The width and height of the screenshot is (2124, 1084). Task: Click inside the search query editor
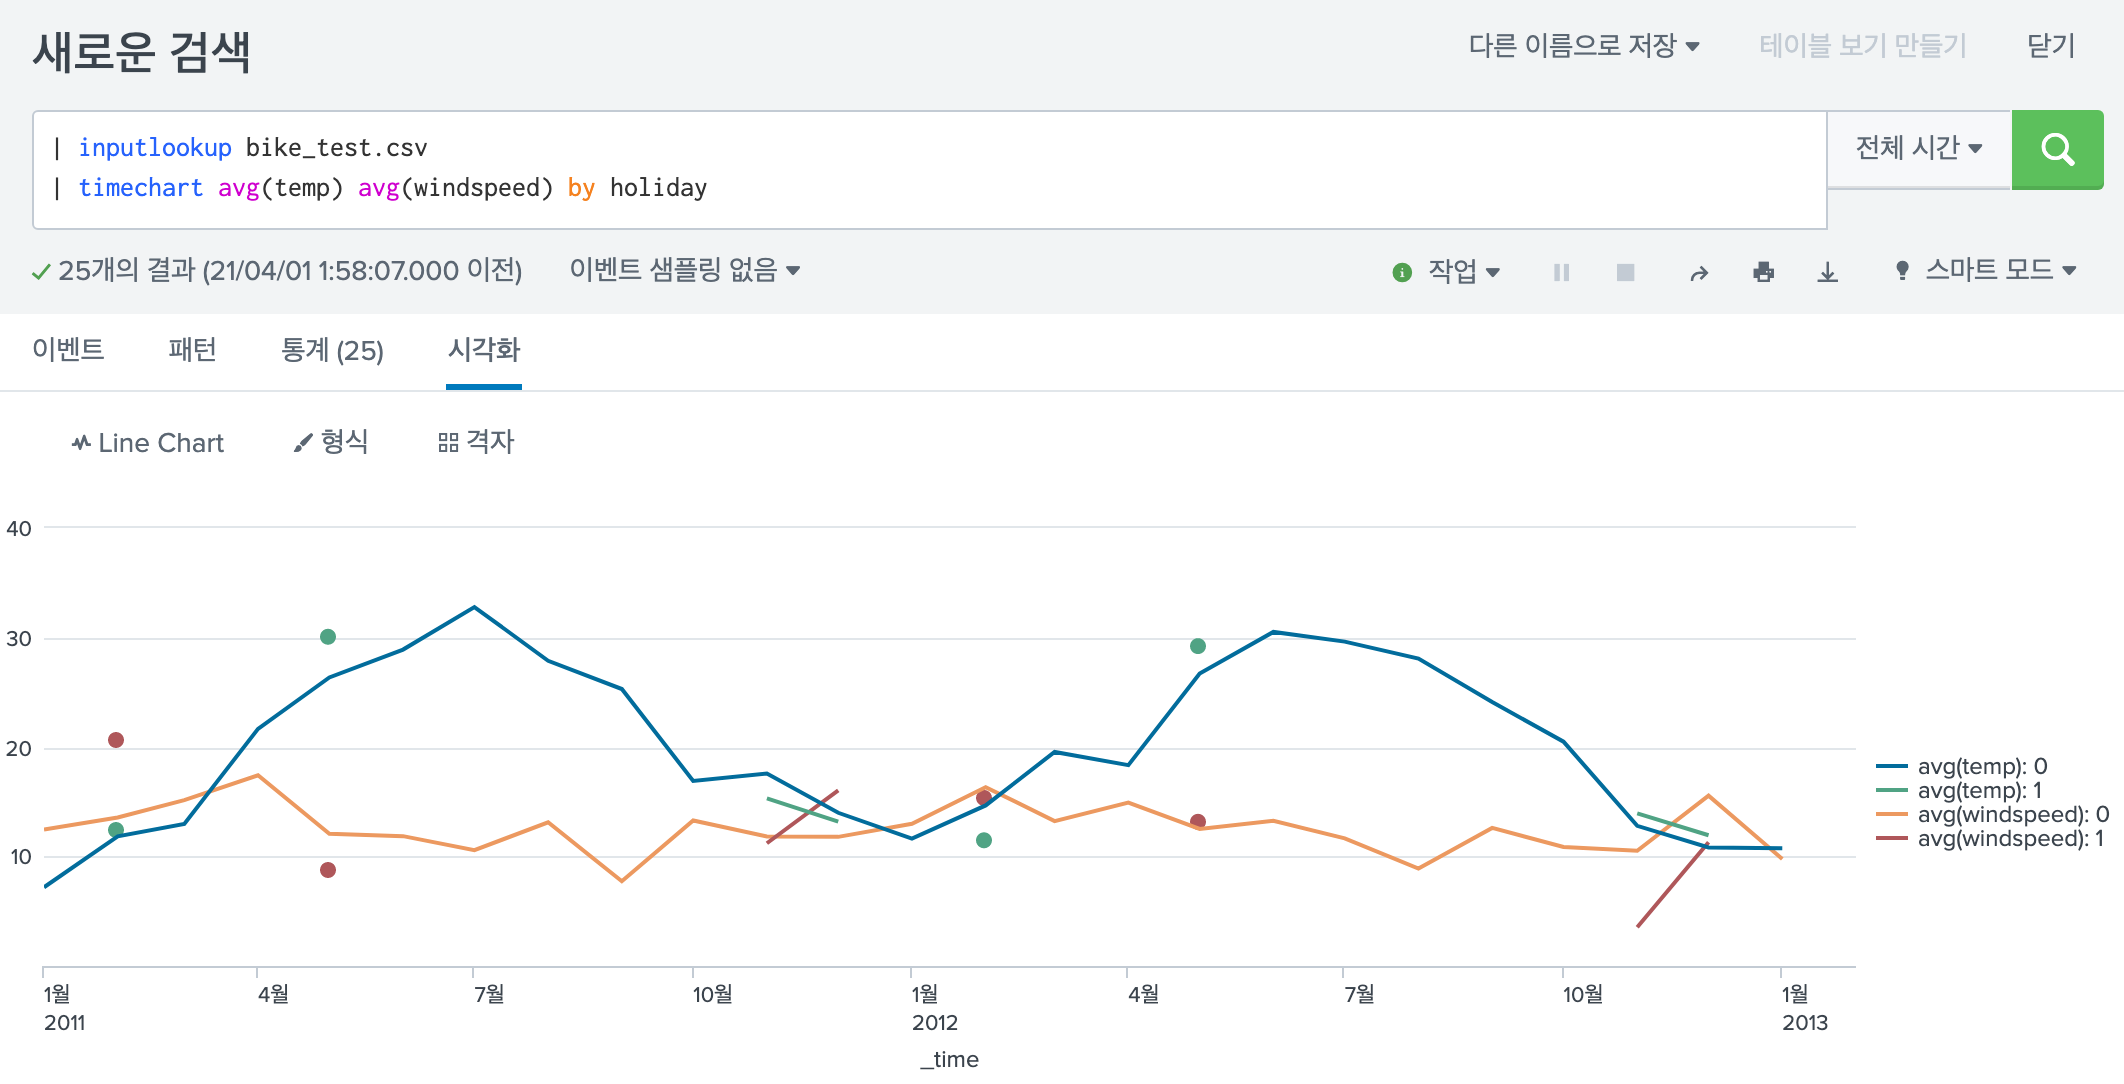tap(930, 169)
